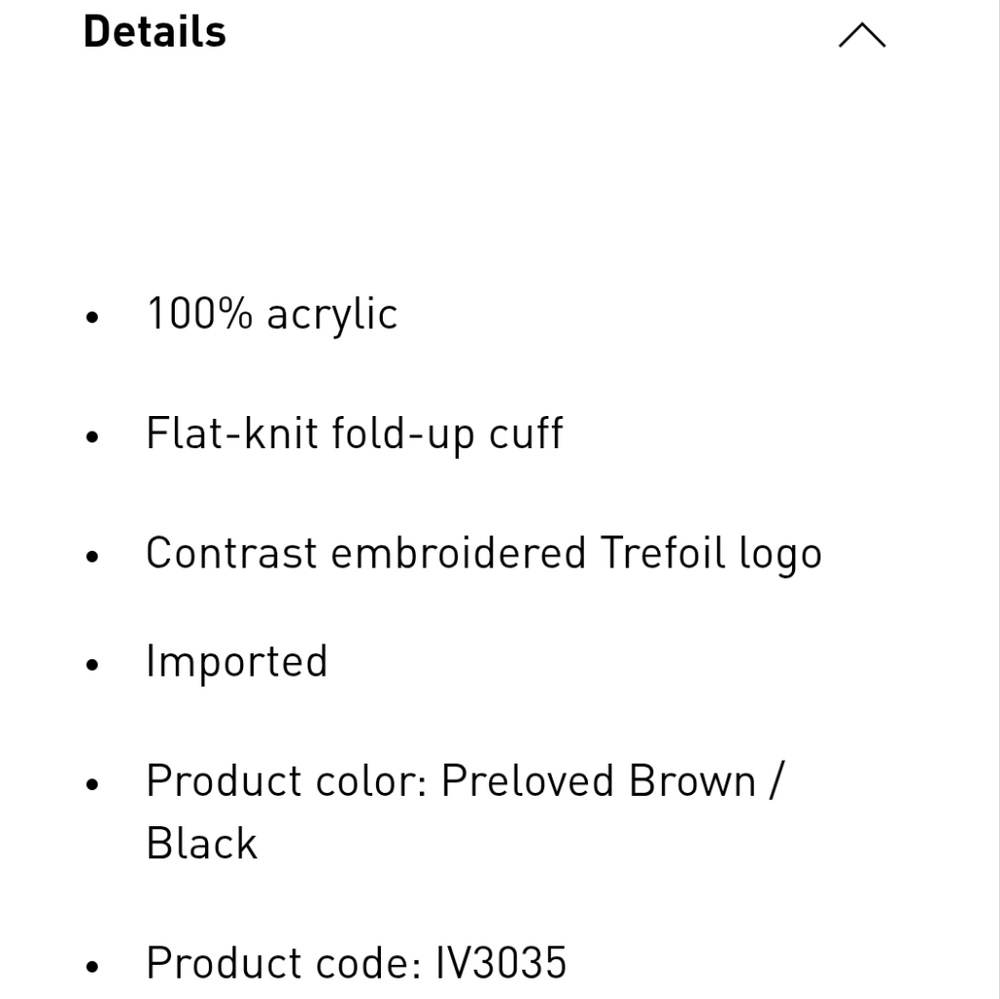Click the Product code line
1000x999 pixels.
pos(357,963)
